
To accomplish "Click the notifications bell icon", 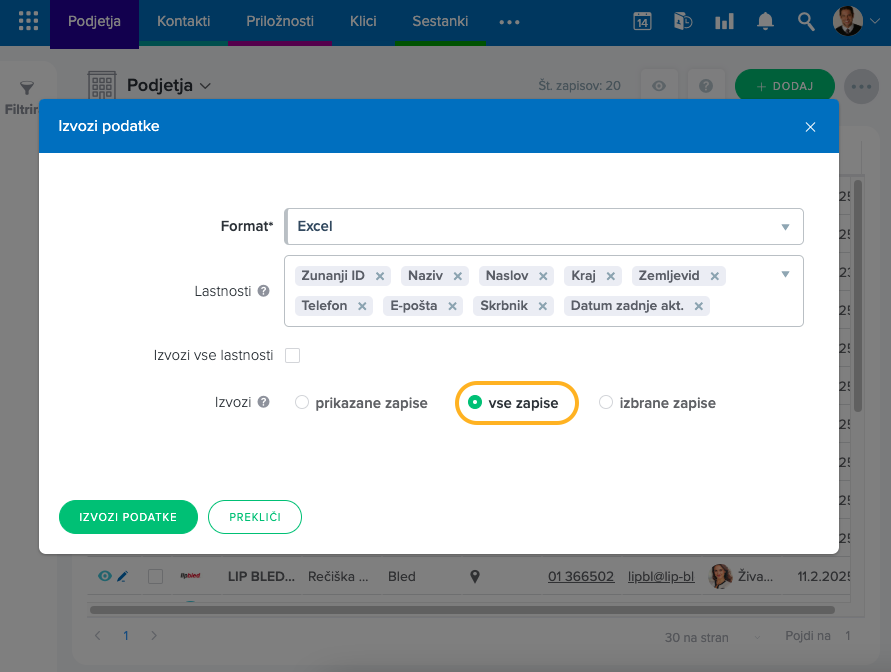I will (x=765, y=21).
